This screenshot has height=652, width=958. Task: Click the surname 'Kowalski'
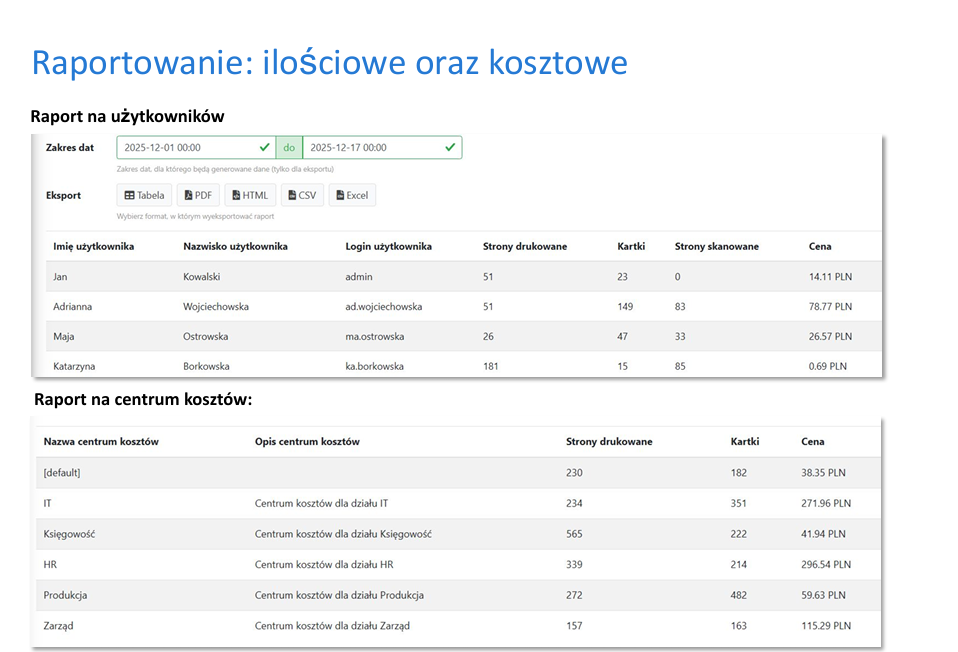[202, 277]
